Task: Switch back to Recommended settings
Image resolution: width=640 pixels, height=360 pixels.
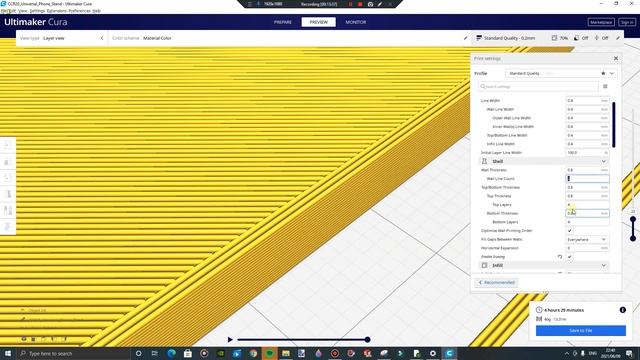Action: [x=496, y=282]
